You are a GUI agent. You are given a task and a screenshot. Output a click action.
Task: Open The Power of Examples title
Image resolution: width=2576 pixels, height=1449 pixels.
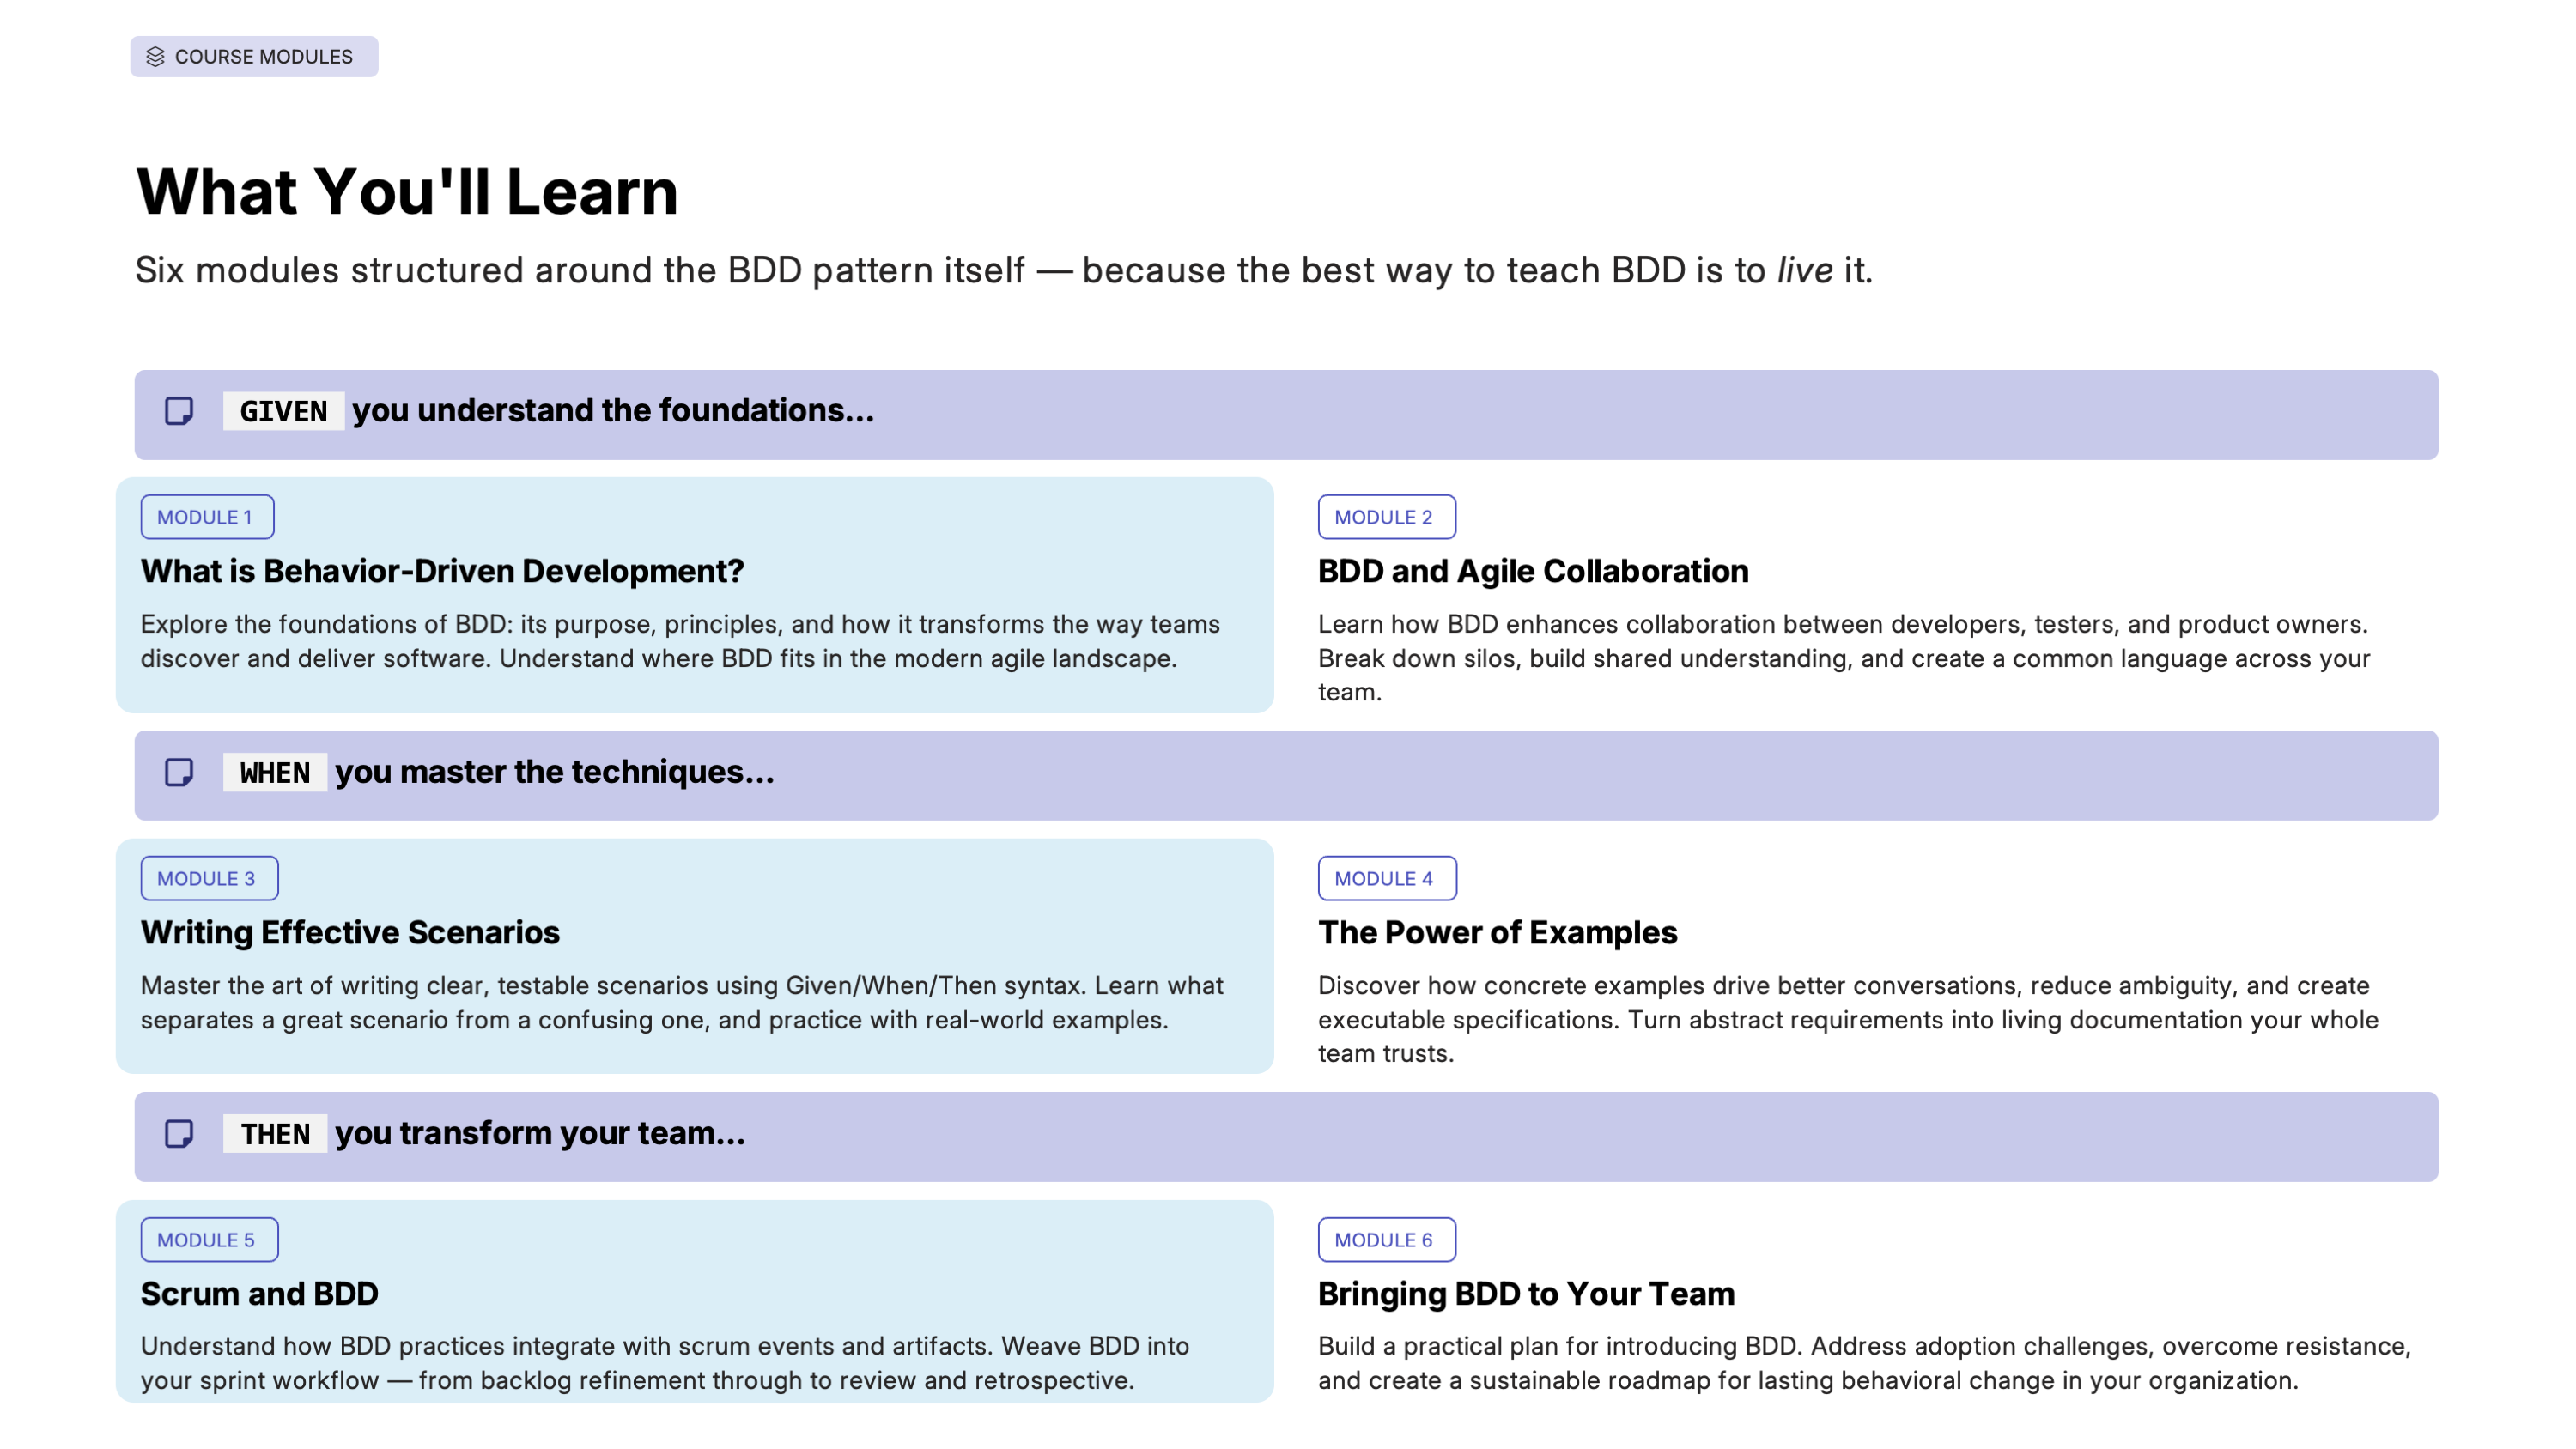coord(1497,932)
